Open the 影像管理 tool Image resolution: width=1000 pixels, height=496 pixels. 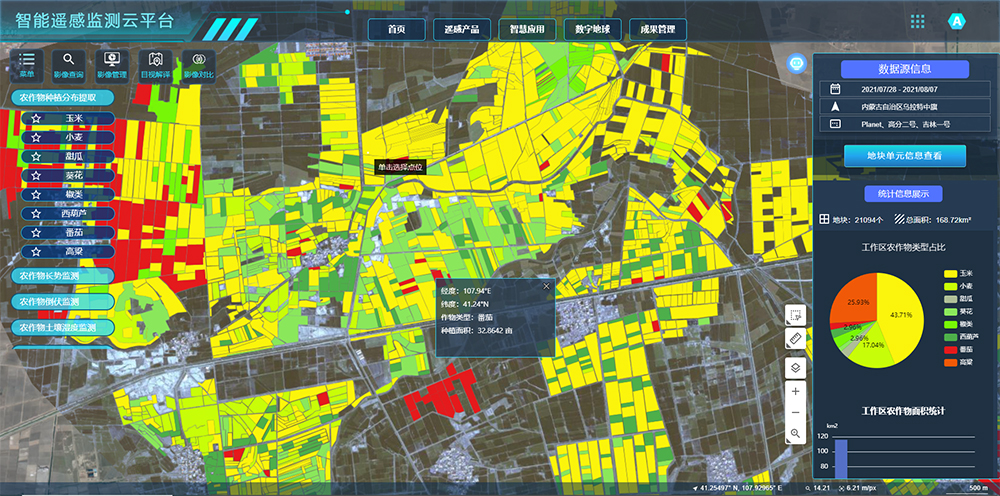point(111,62)
